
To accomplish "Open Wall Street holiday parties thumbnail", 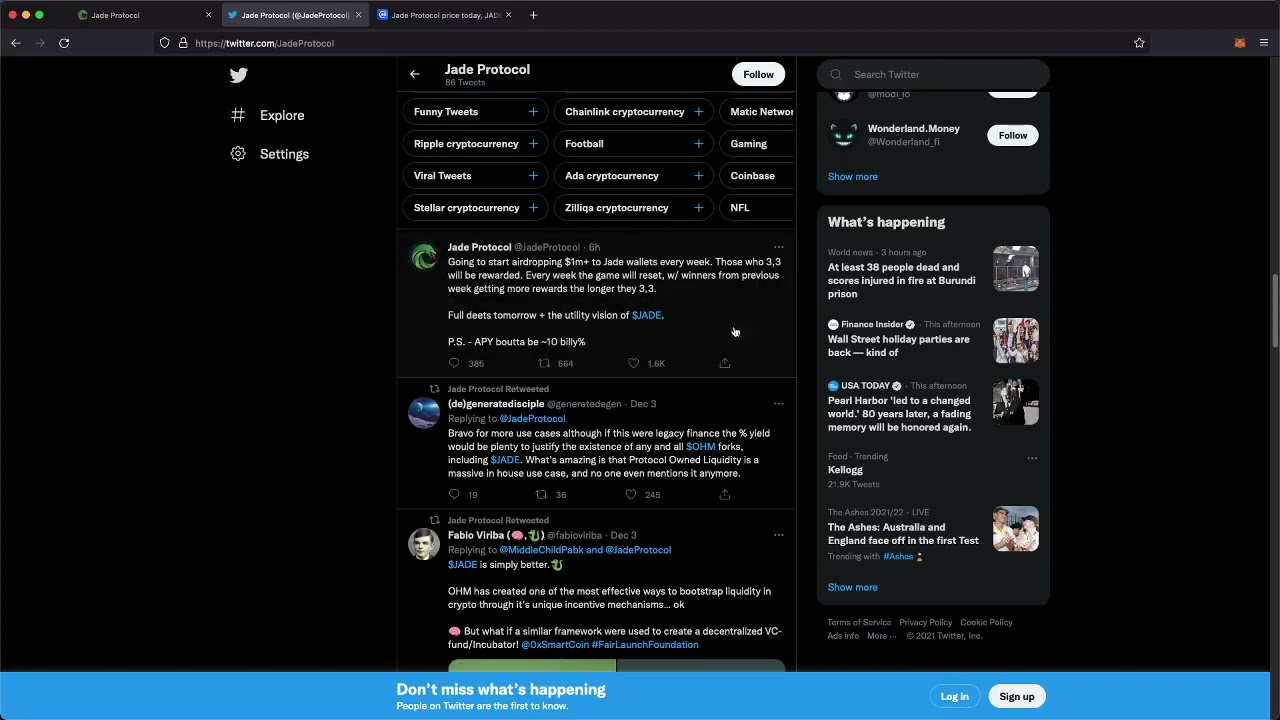I will tap(1015, 341).
